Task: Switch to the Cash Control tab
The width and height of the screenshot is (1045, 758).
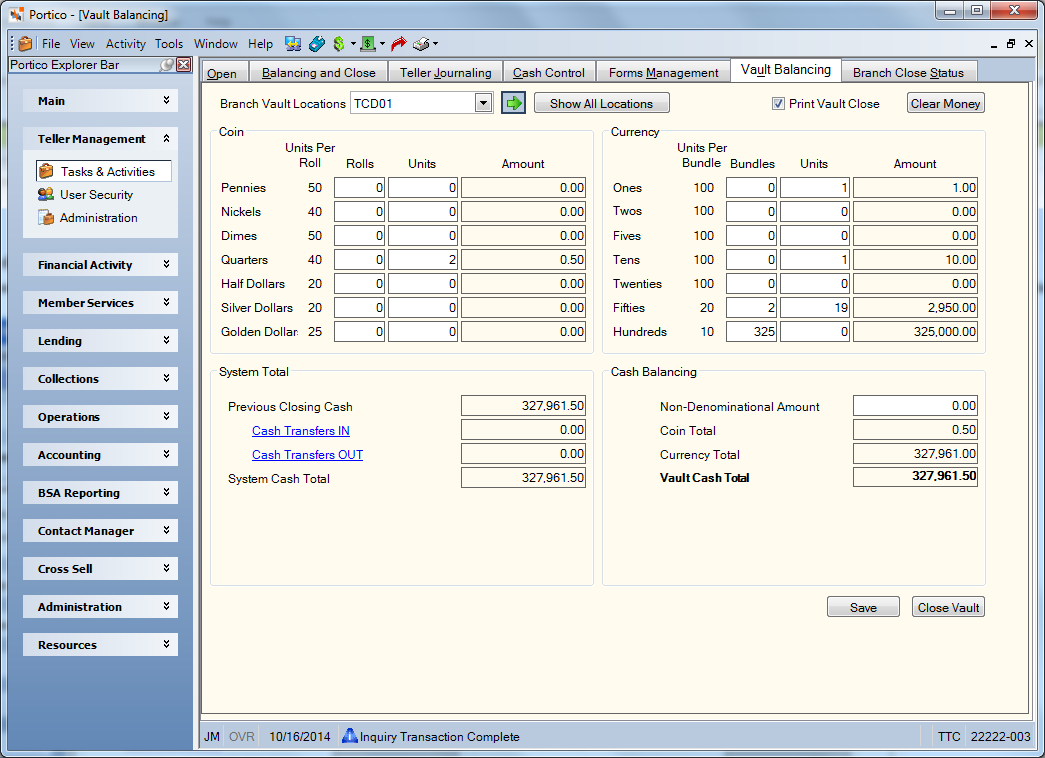Action: click(x=548, y=73)
